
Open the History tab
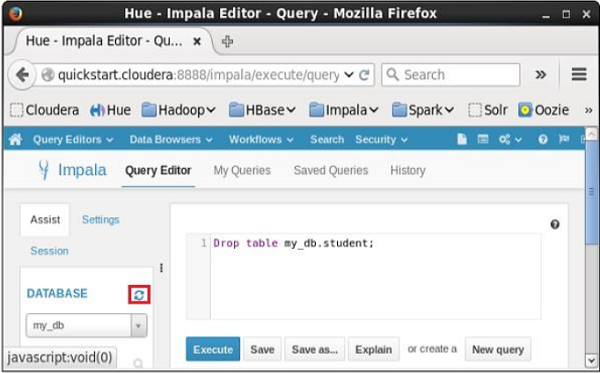pos(408,170)
